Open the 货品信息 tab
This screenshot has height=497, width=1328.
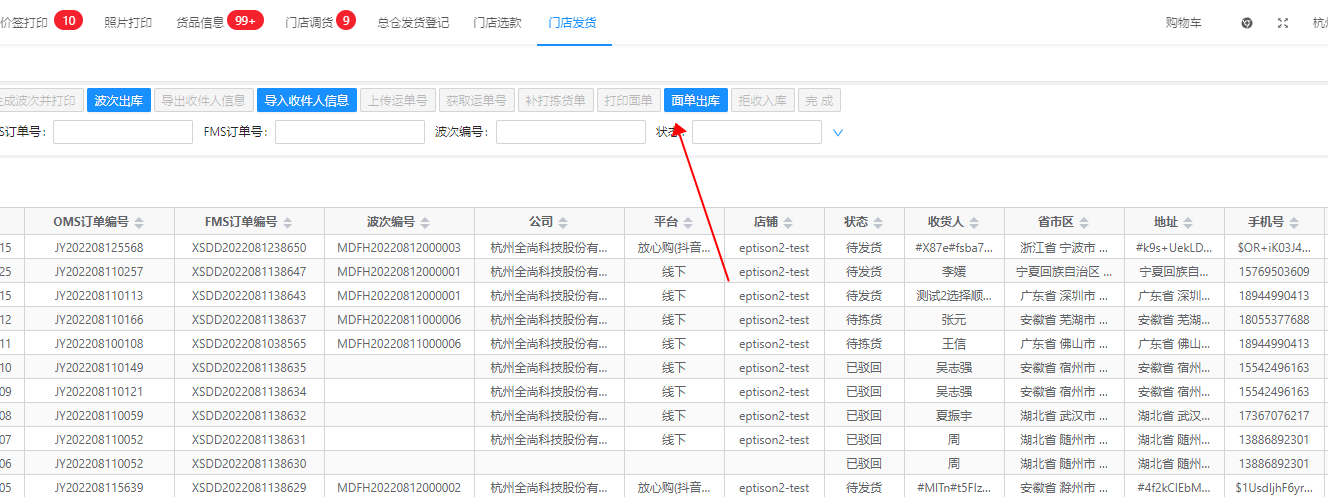[x=219, y=22]
